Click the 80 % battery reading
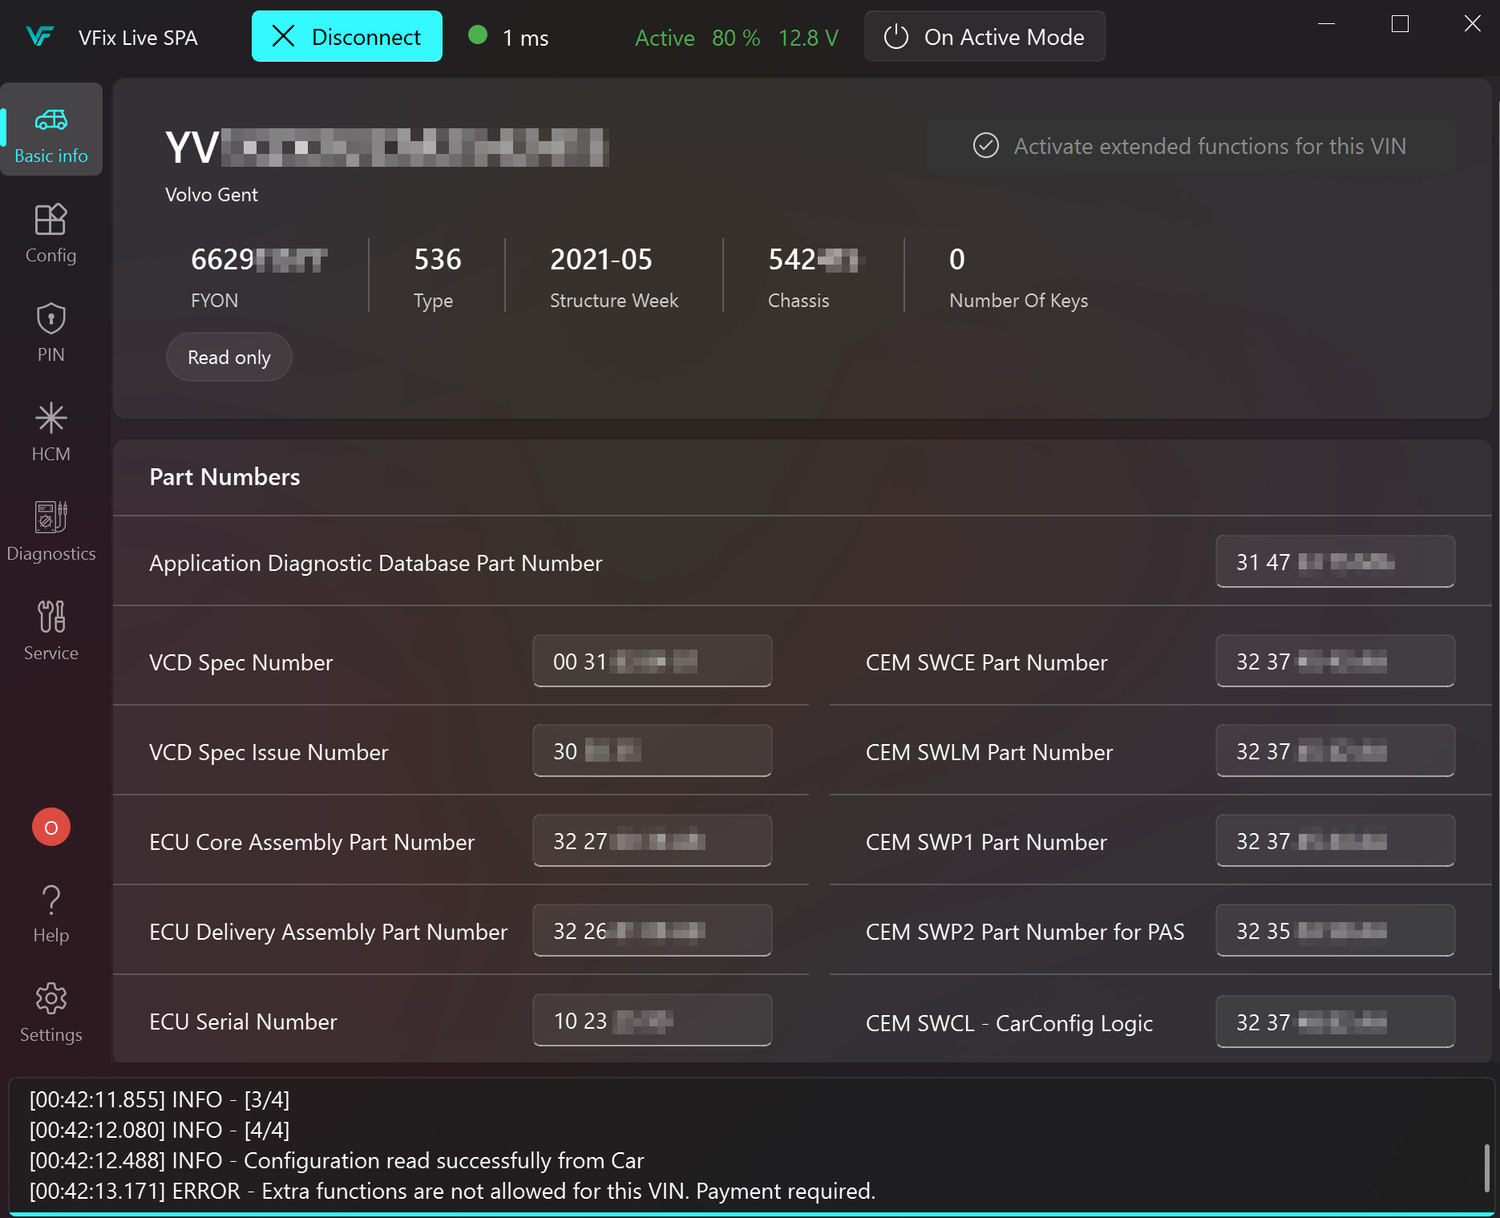This screenshot has height=1218, width=1500. coord(736,38)
